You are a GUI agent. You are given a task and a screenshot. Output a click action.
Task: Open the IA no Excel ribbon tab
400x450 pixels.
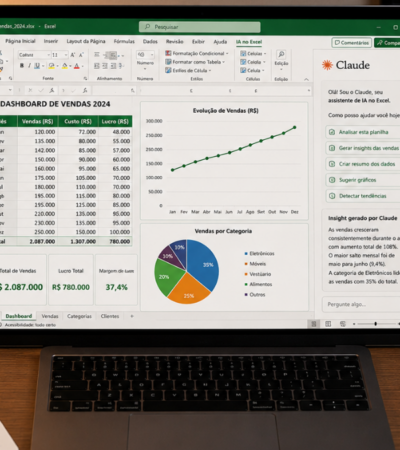249,42
